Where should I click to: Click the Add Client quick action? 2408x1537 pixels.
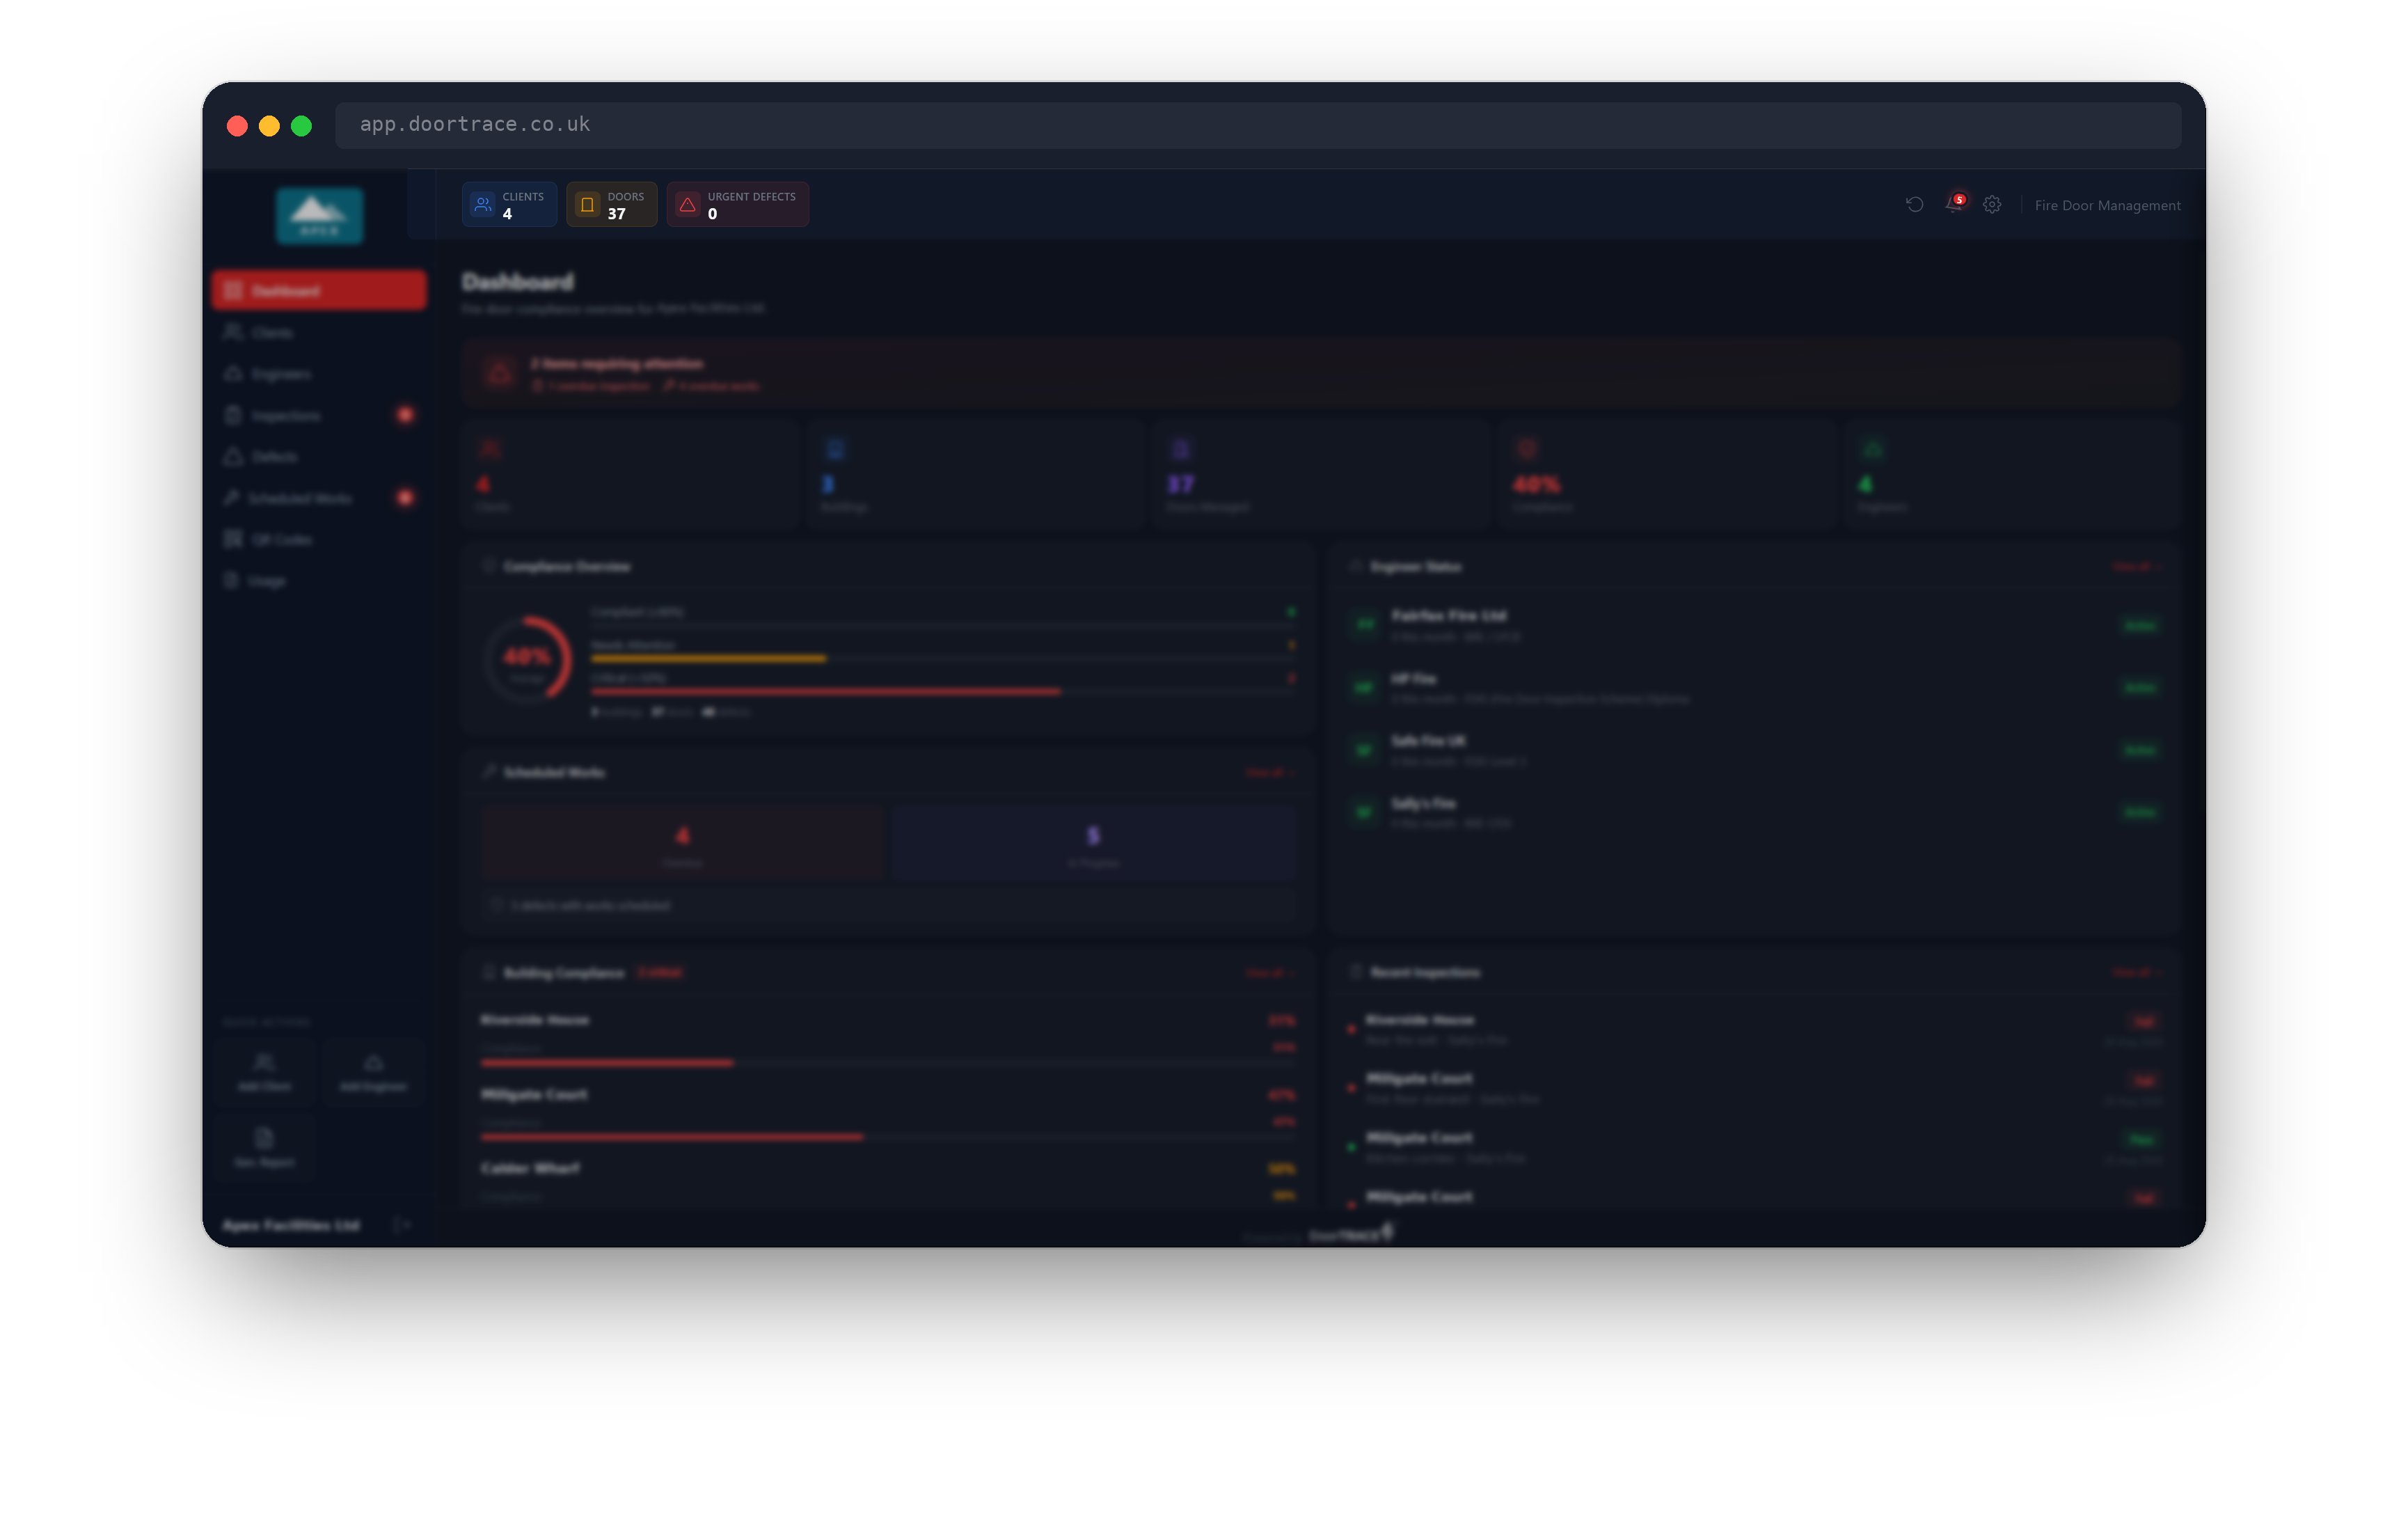[x=264, y=1072]
